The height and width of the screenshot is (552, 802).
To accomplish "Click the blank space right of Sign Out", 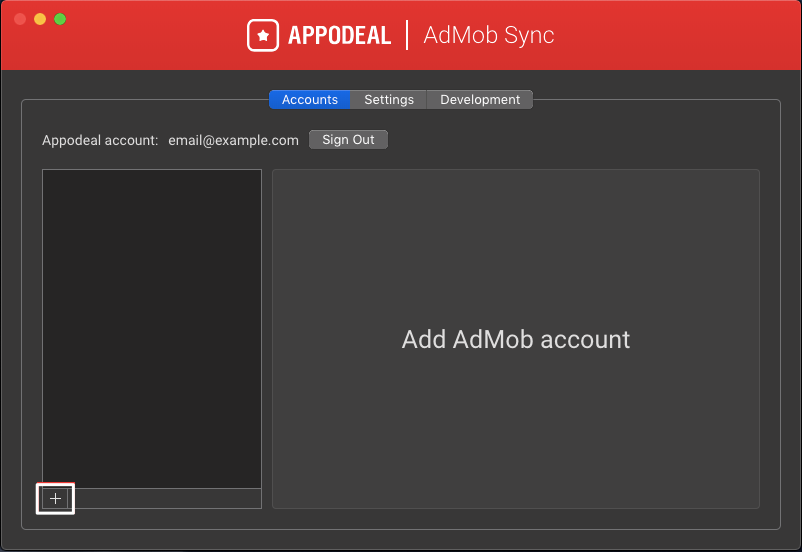I will (580, 140).
